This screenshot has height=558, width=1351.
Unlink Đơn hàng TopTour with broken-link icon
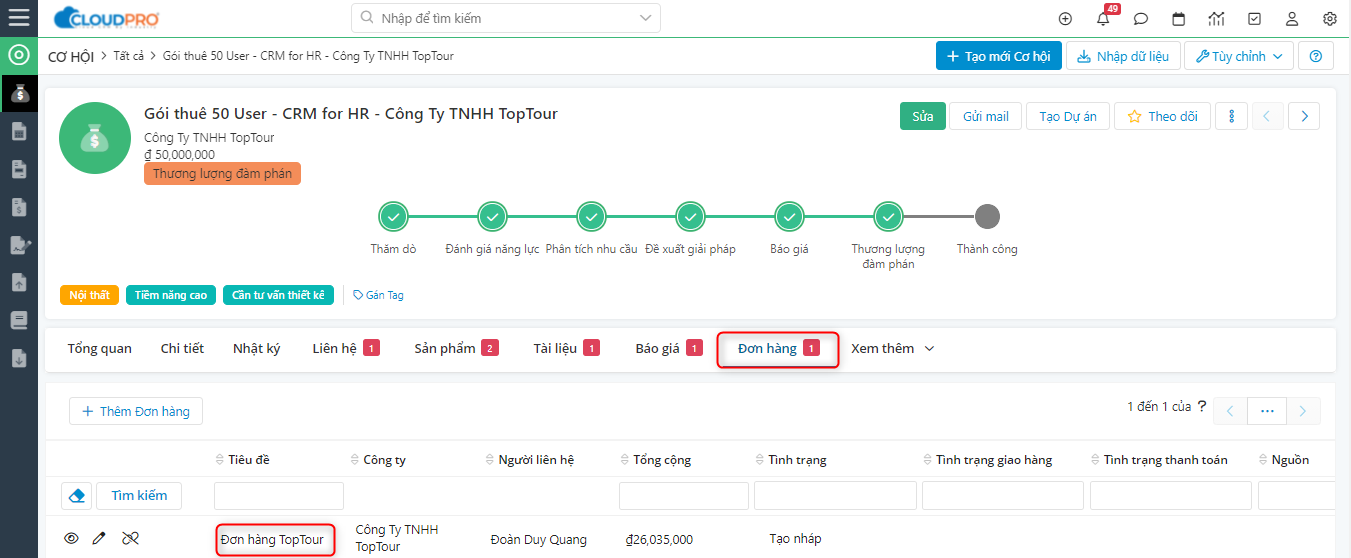point(130,539)
